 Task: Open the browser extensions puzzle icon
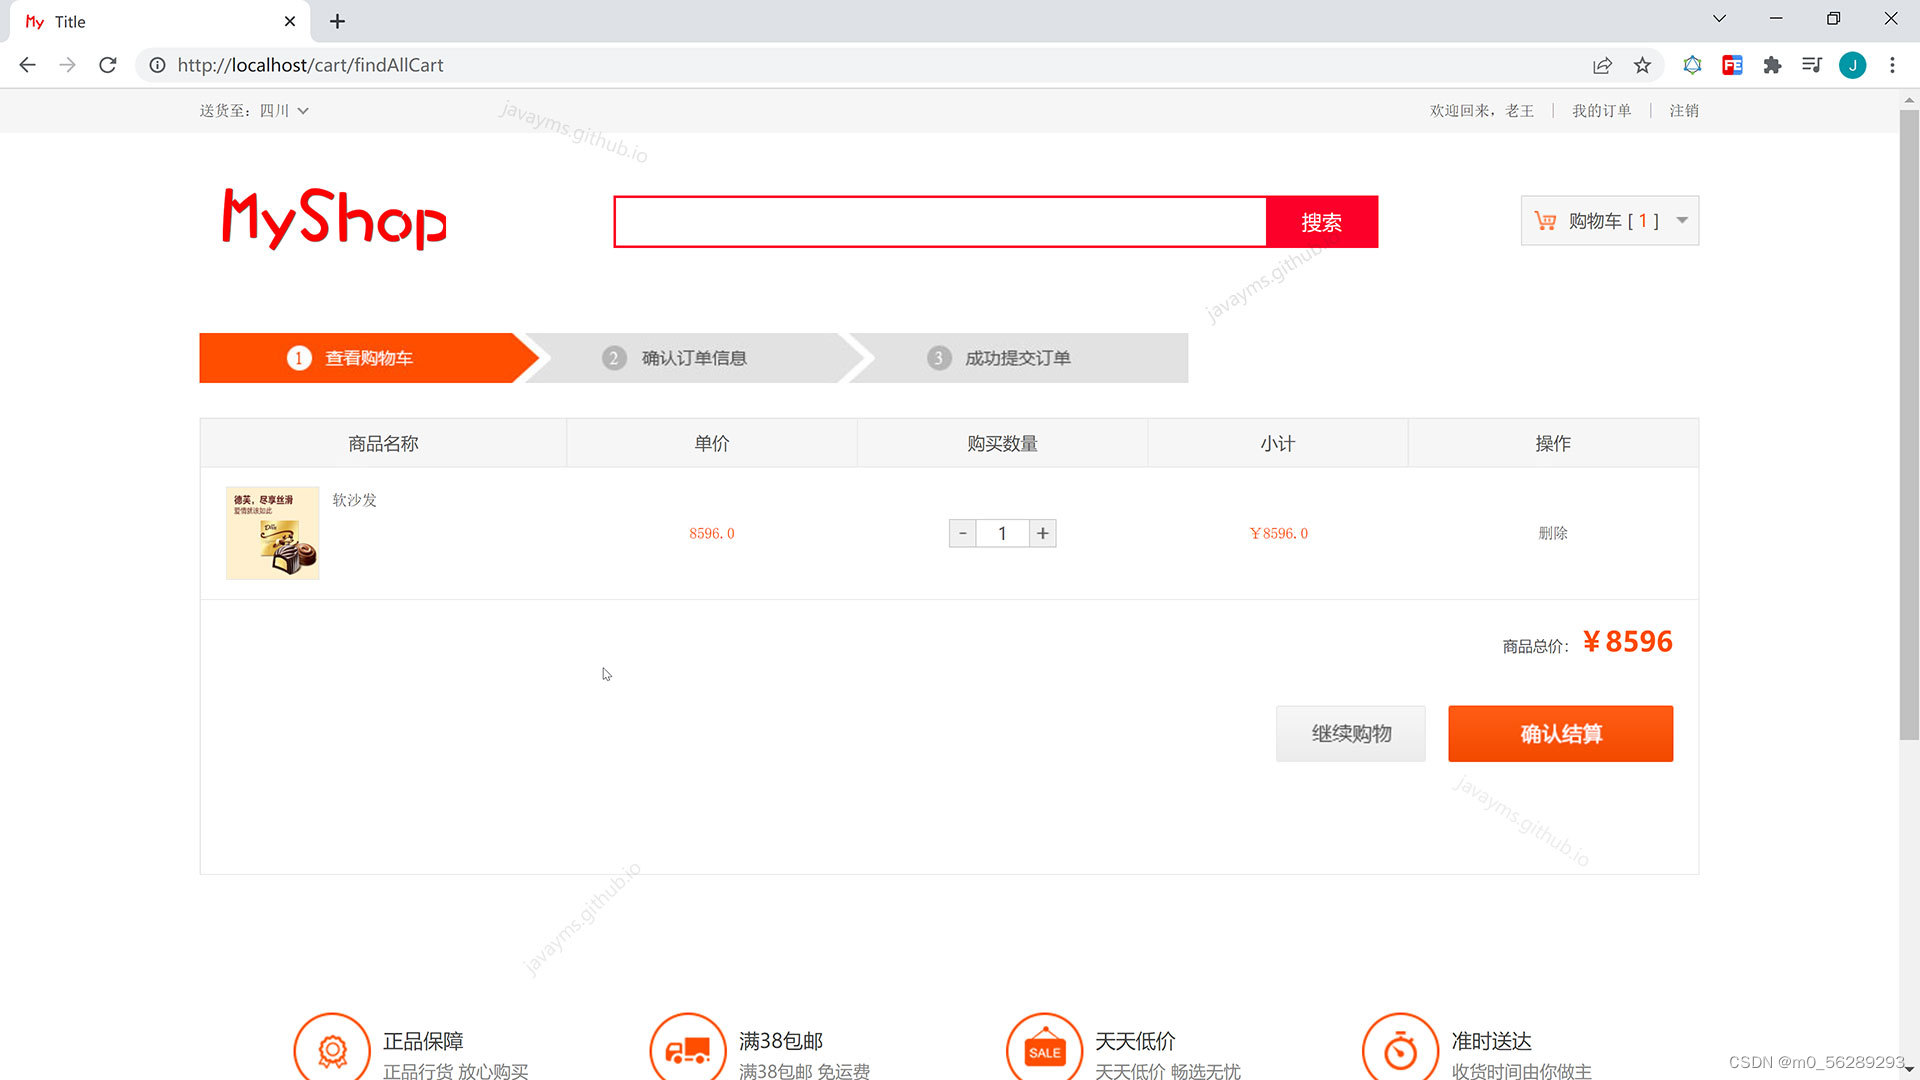pos(1772,65)
